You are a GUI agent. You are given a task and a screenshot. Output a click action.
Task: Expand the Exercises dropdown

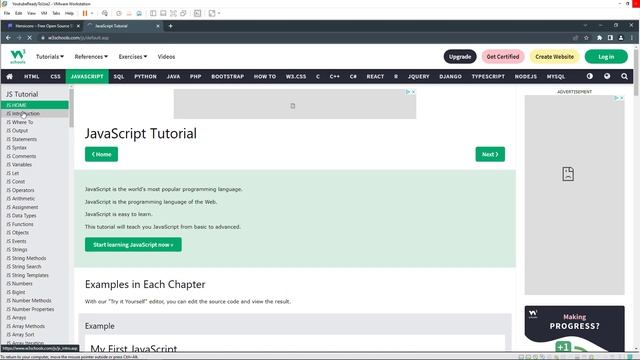pyautogui.click(x=133, y=57)
